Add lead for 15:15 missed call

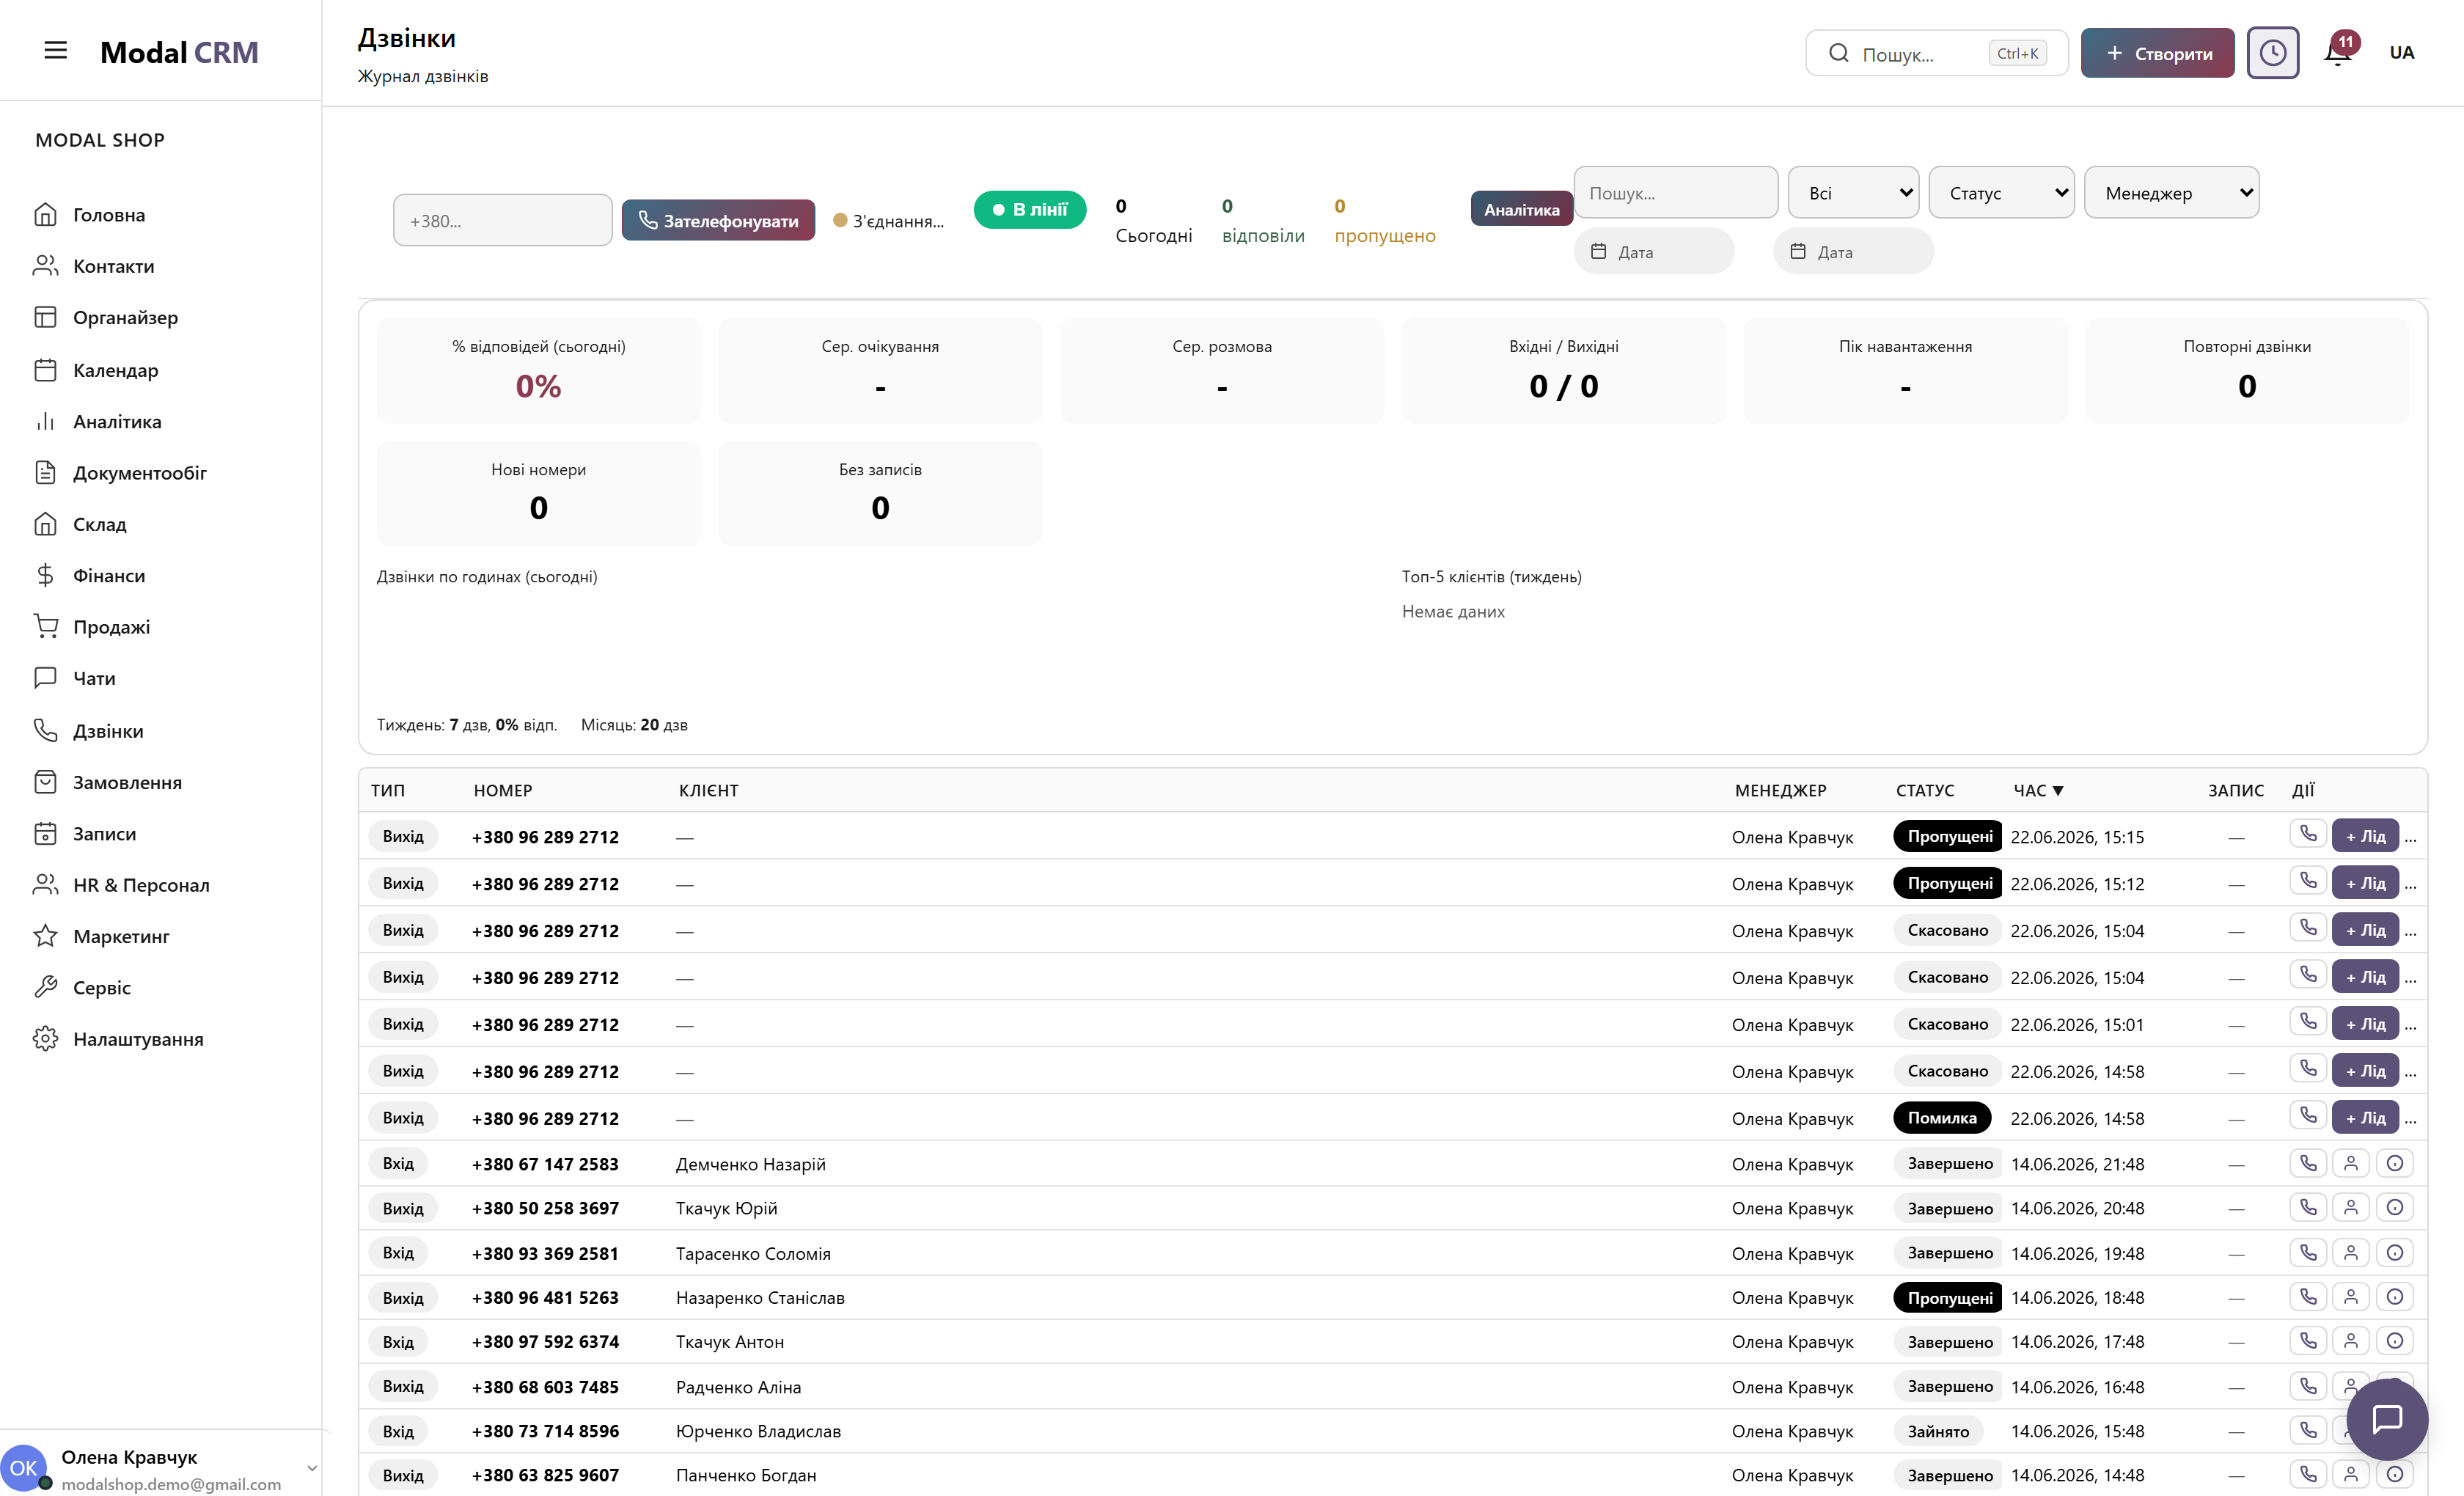(2365, 836)
